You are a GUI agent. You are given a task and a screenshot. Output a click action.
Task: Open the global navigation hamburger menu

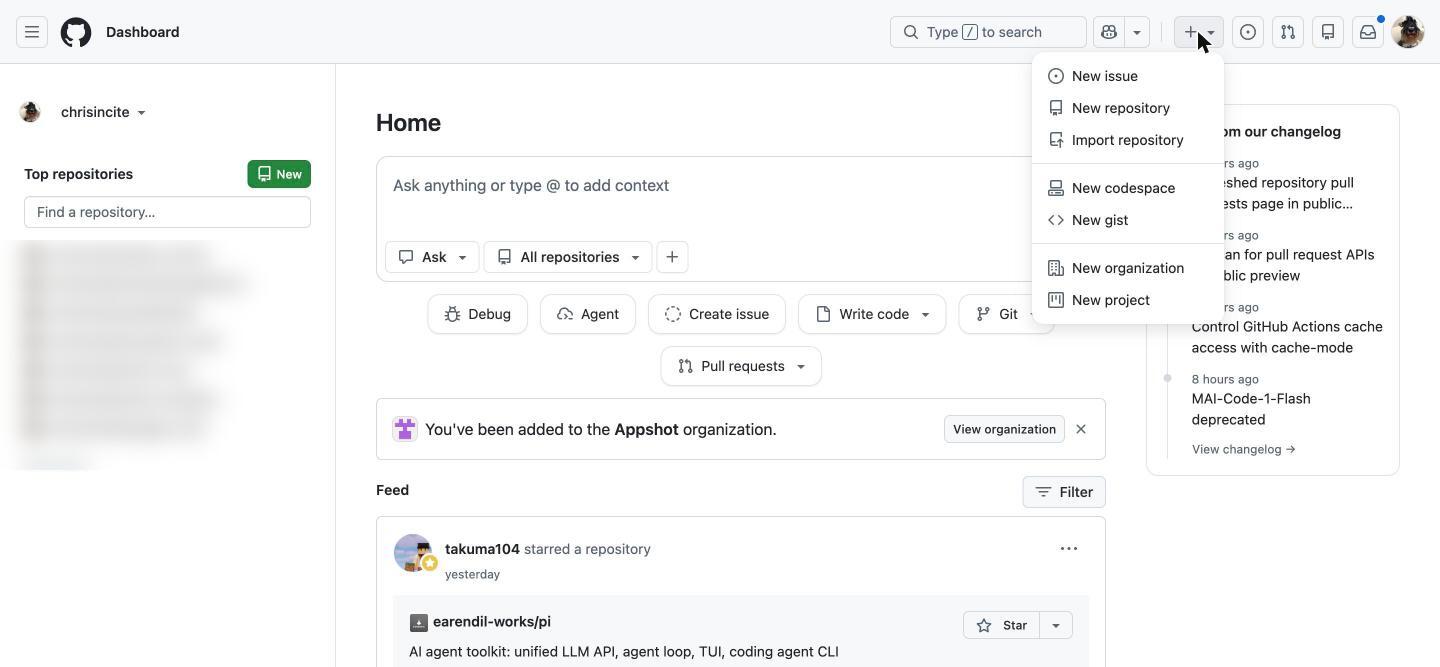pos(32,32)
